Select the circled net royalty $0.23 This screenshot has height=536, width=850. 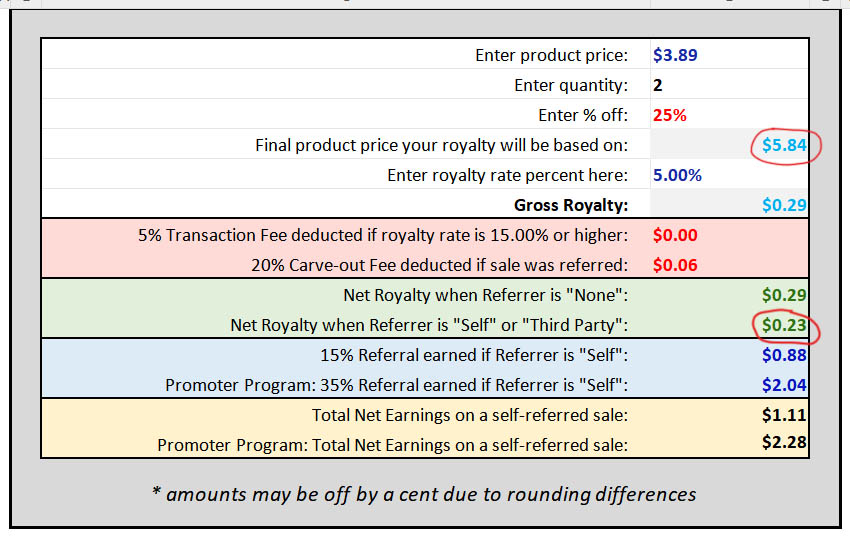click(784, 325)
